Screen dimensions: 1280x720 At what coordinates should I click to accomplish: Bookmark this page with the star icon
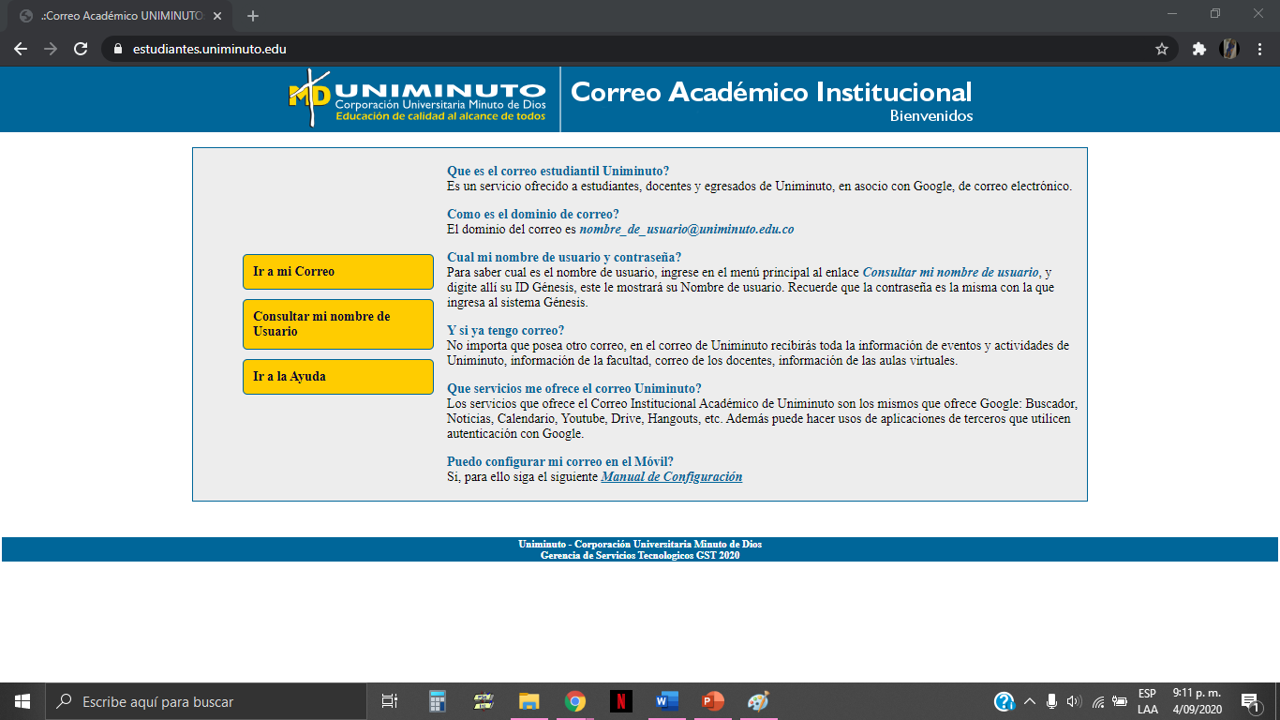pos(1162,49)
